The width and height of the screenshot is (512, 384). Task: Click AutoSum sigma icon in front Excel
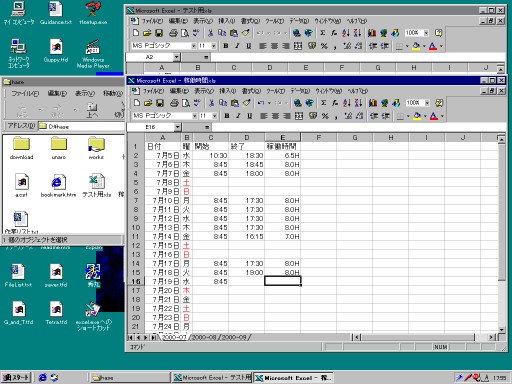[x=323, y=103]
